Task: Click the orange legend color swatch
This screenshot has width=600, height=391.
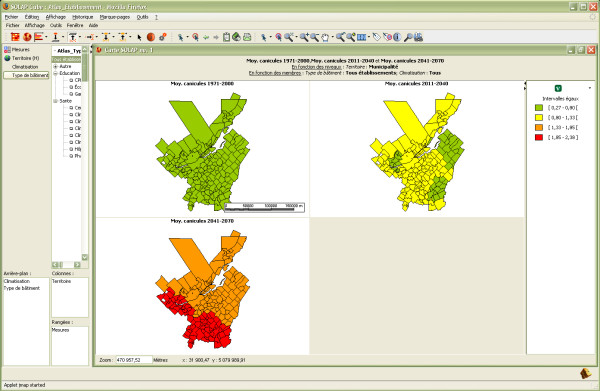Action: coord(539,127)
